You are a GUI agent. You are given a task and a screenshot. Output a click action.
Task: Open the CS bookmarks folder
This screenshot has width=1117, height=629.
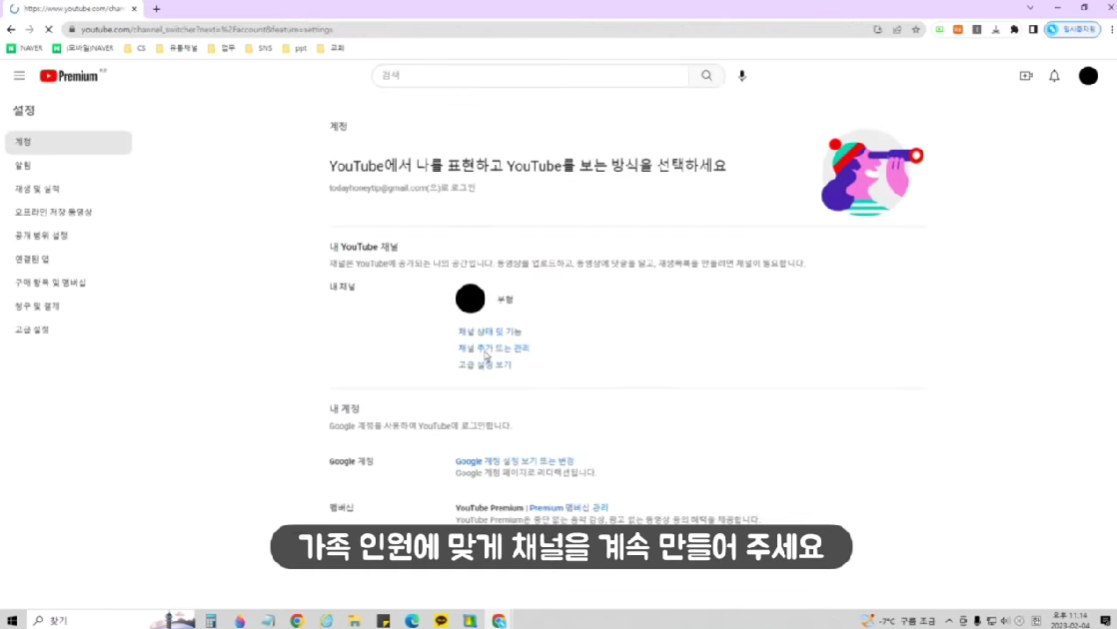(135, 48)
